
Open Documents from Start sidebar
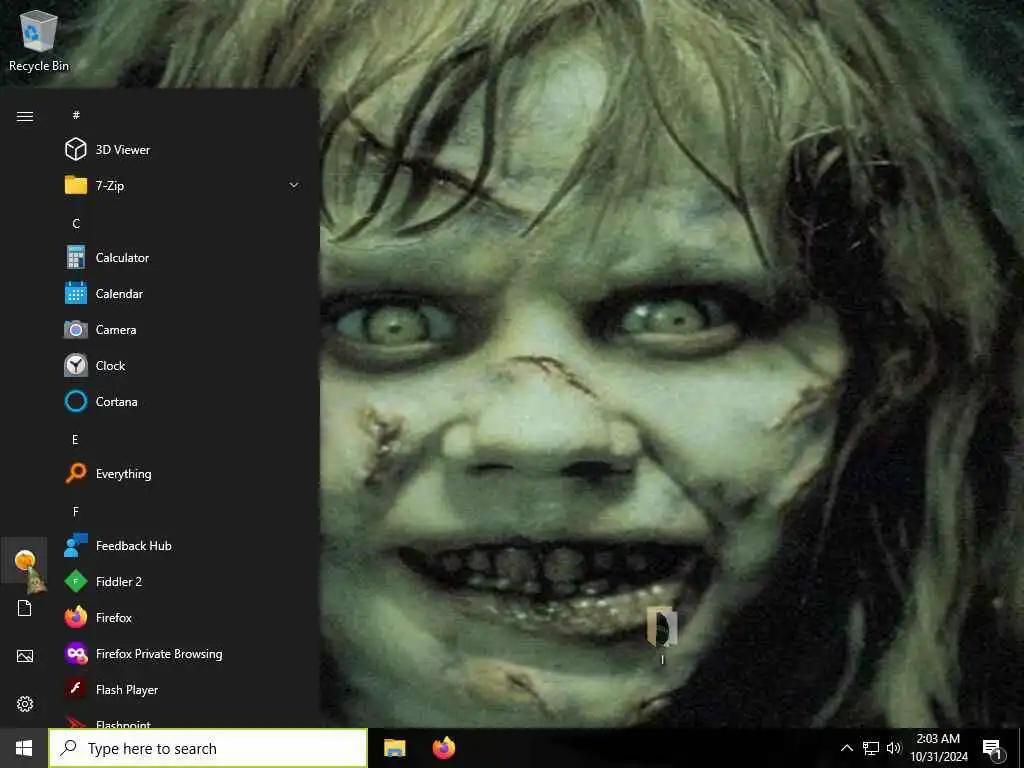click(25, 608)
